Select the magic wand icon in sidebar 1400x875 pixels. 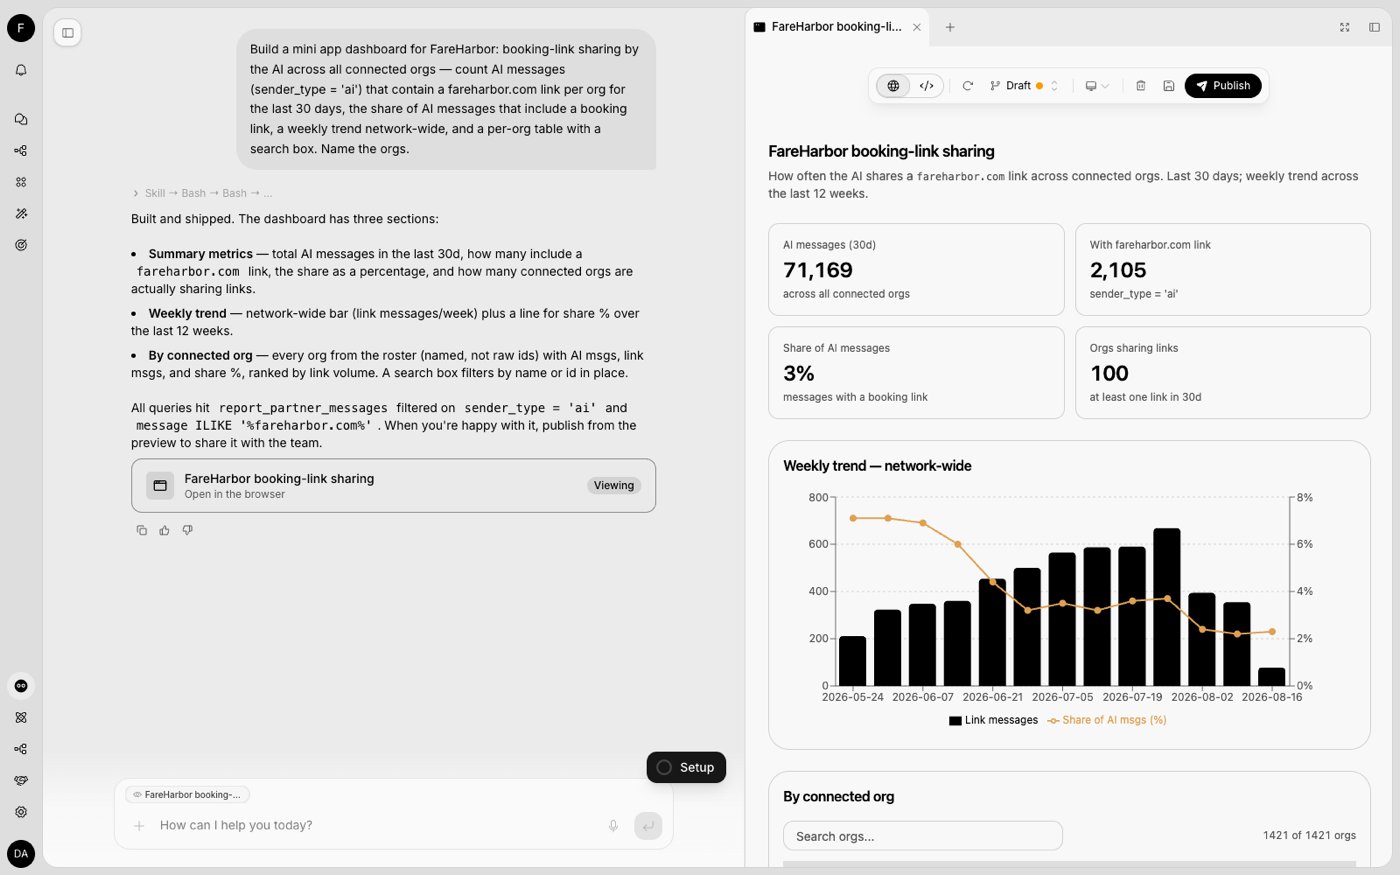[21, 214]
